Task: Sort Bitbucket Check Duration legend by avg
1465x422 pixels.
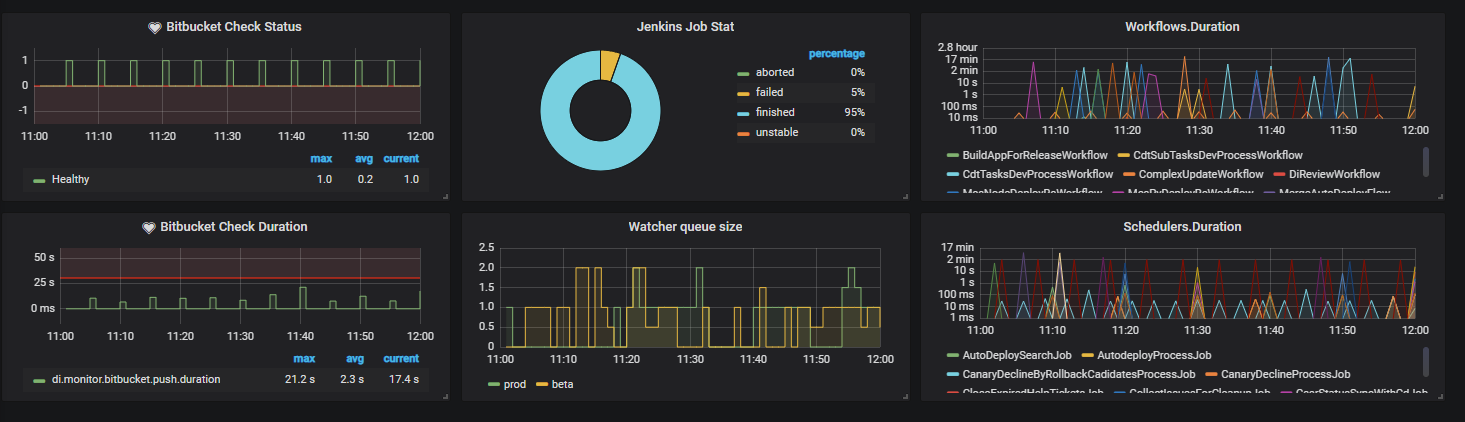Action: [x=355, y=358]
